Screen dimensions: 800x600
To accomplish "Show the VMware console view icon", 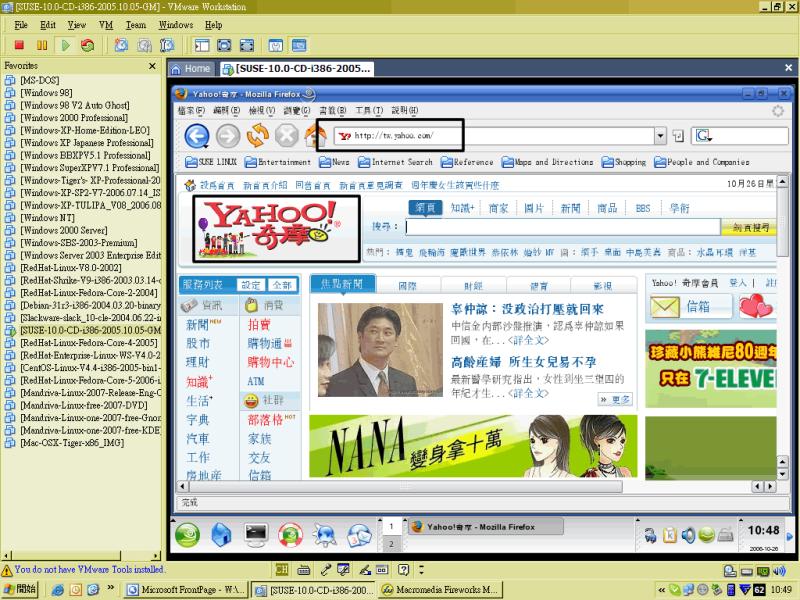I will 299,45.
